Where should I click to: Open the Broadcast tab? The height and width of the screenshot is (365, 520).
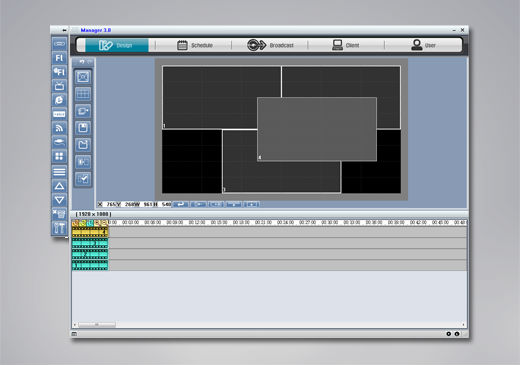coord(270,45)
